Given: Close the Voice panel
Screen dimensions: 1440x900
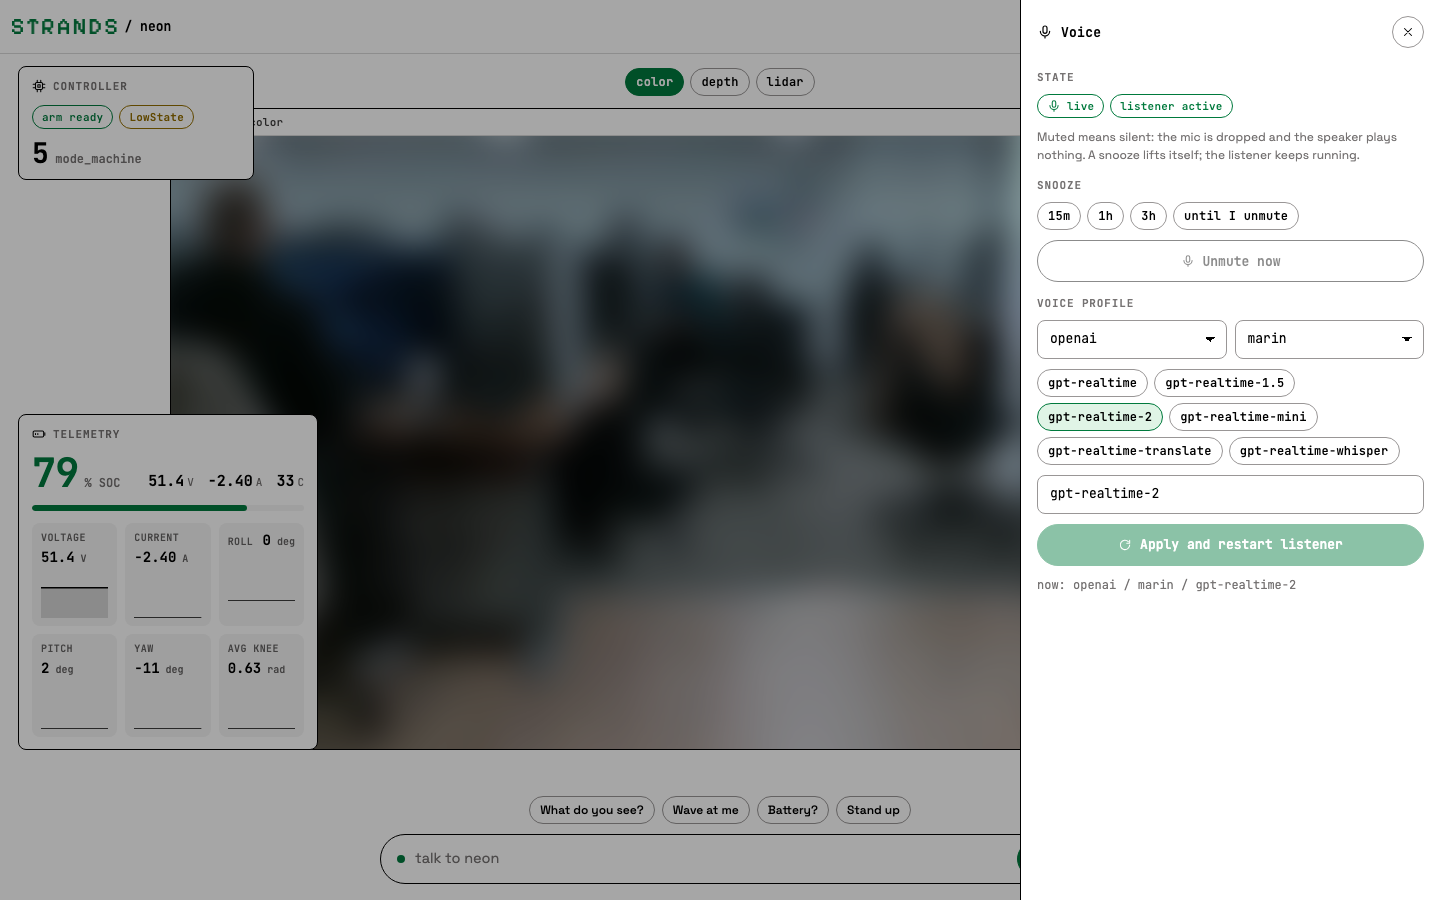Looking at the screenshot, I should click(x=1407, y=32).
